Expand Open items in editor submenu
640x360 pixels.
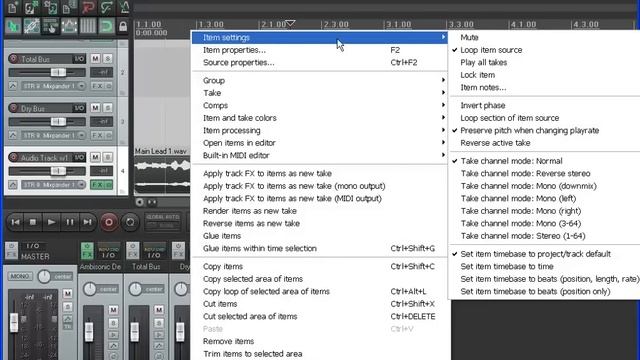320,143
